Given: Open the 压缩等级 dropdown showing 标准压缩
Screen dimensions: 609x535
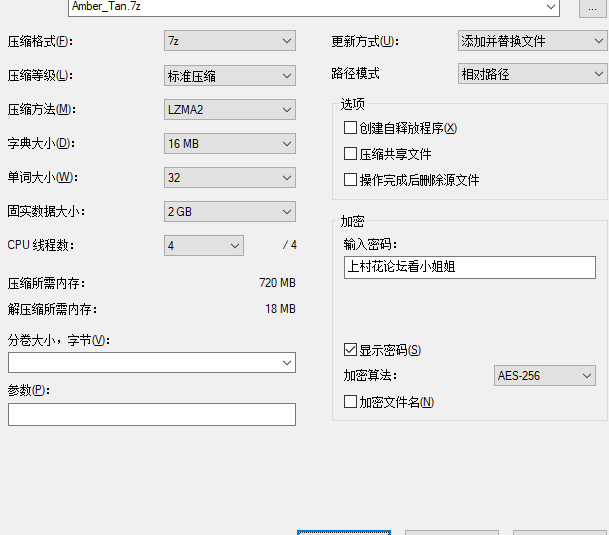Looking at the screenshot, I should pos(230,76).
